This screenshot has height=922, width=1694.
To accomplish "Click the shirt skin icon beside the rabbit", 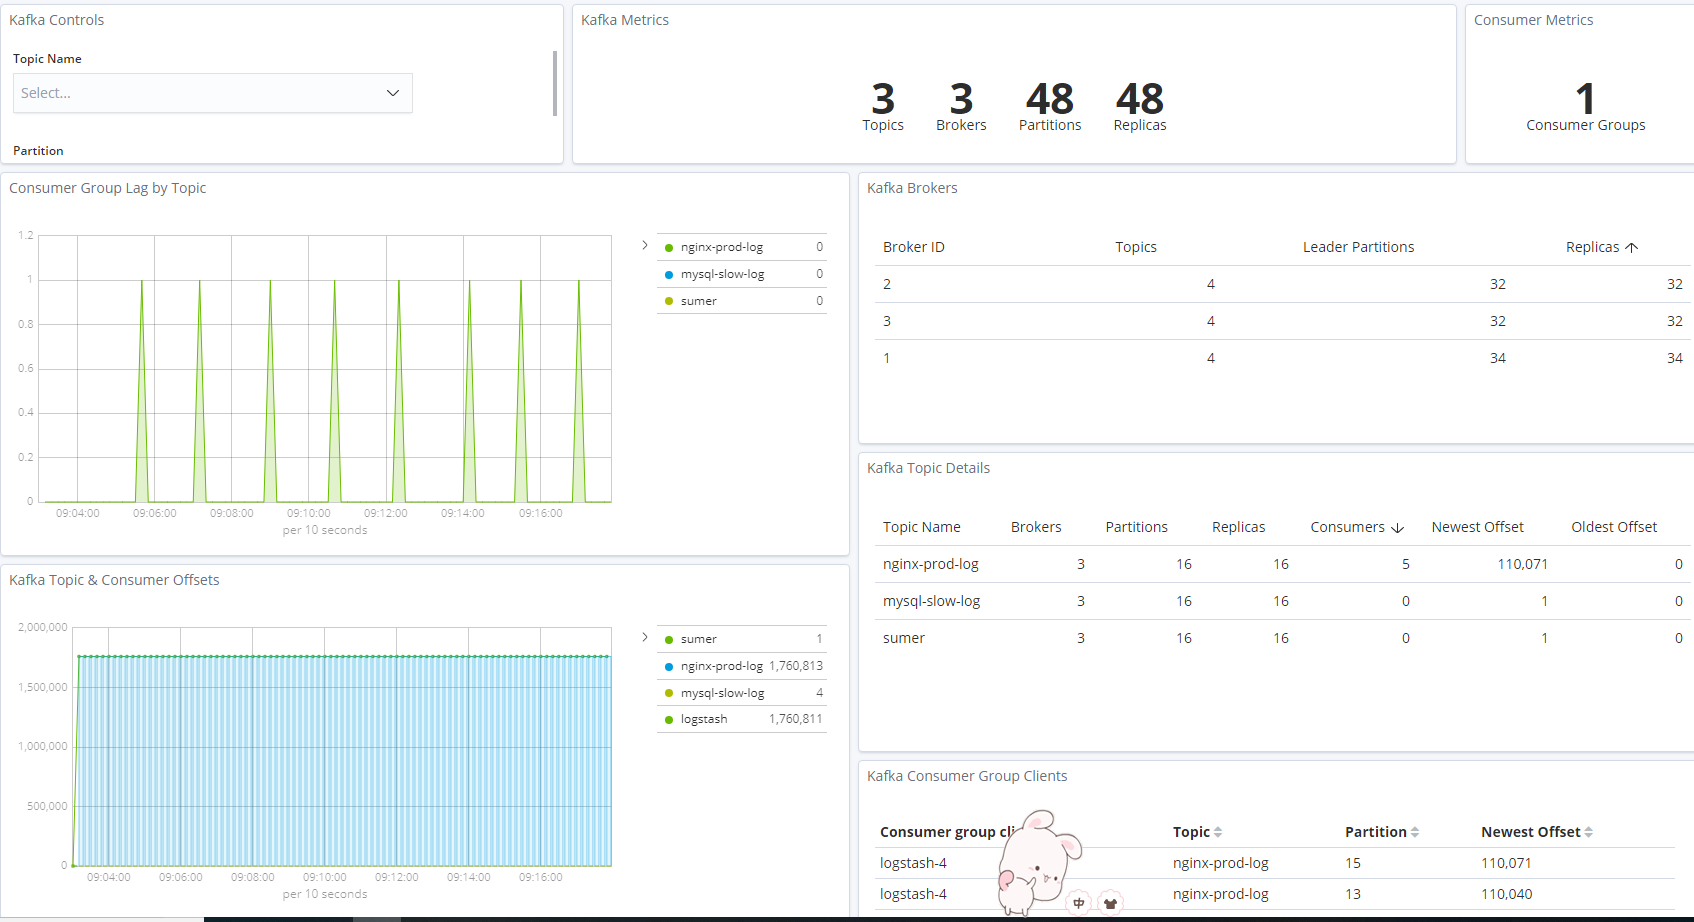I will (x=1110, y=903).
